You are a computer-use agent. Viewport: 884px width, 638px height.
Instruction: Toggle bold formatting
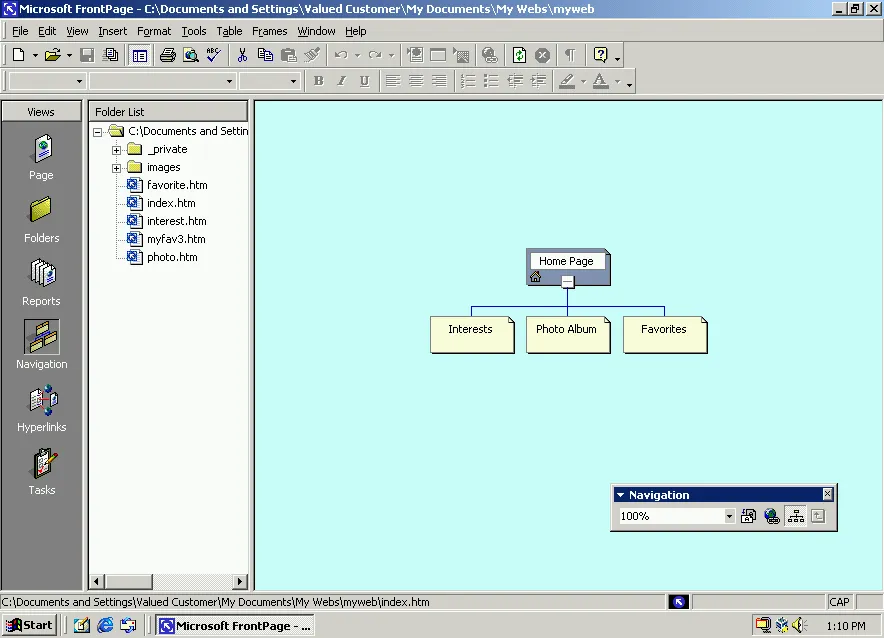(318, 80)
